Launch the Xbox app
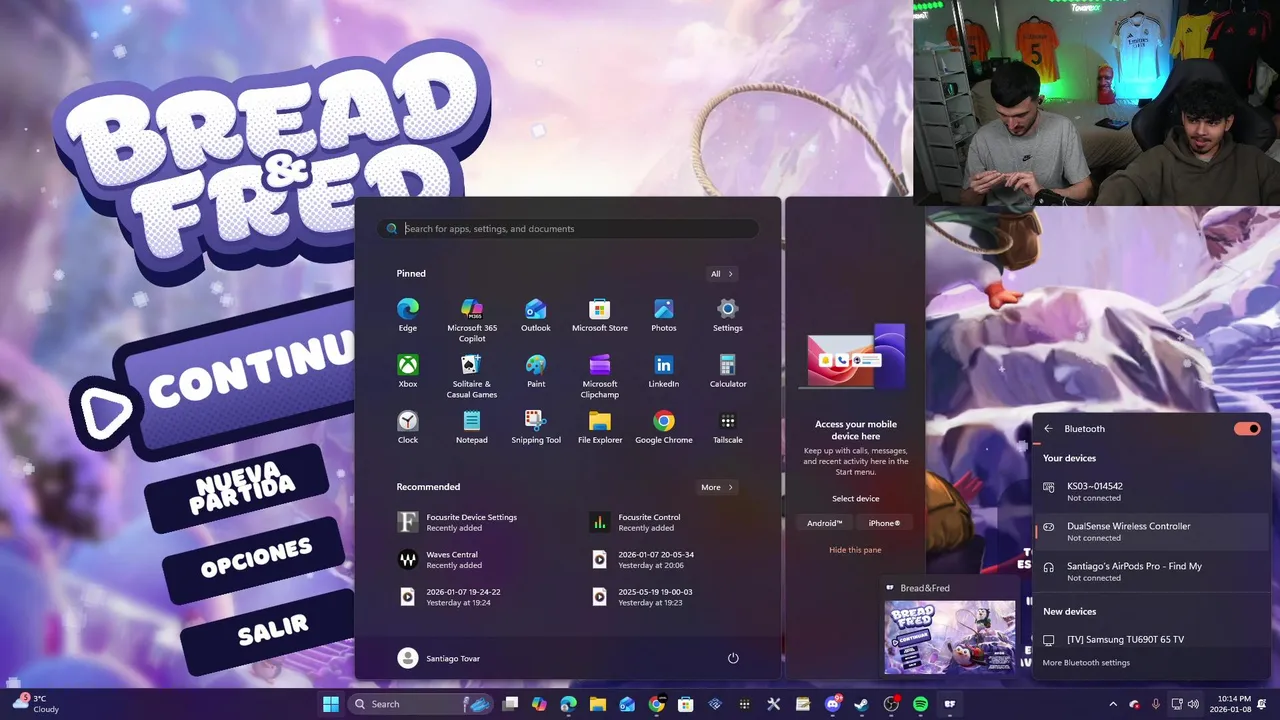This screenshot has height=720, width=1280. tap(408, 370)
